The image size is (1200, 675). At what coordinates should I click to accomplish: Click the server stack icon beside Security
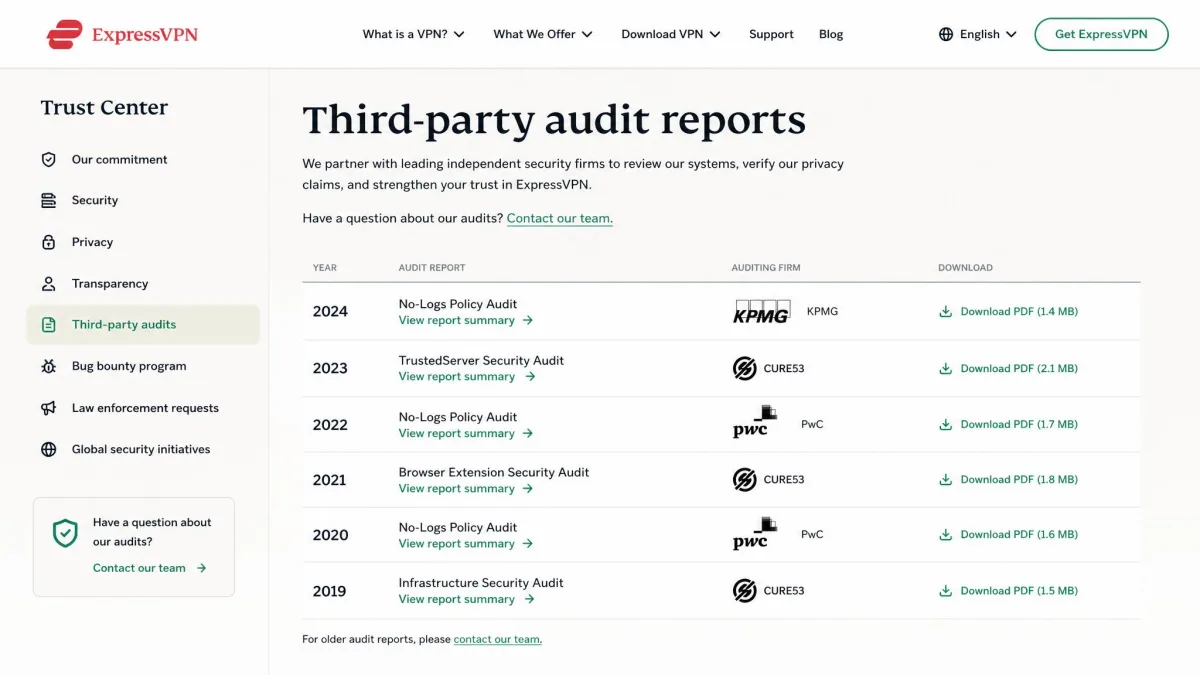point(48,201)
